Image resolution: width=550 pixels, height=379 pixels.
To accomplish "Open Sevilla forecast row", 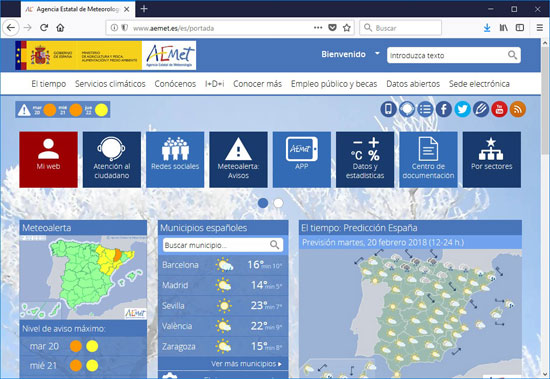I will point(223,306).
